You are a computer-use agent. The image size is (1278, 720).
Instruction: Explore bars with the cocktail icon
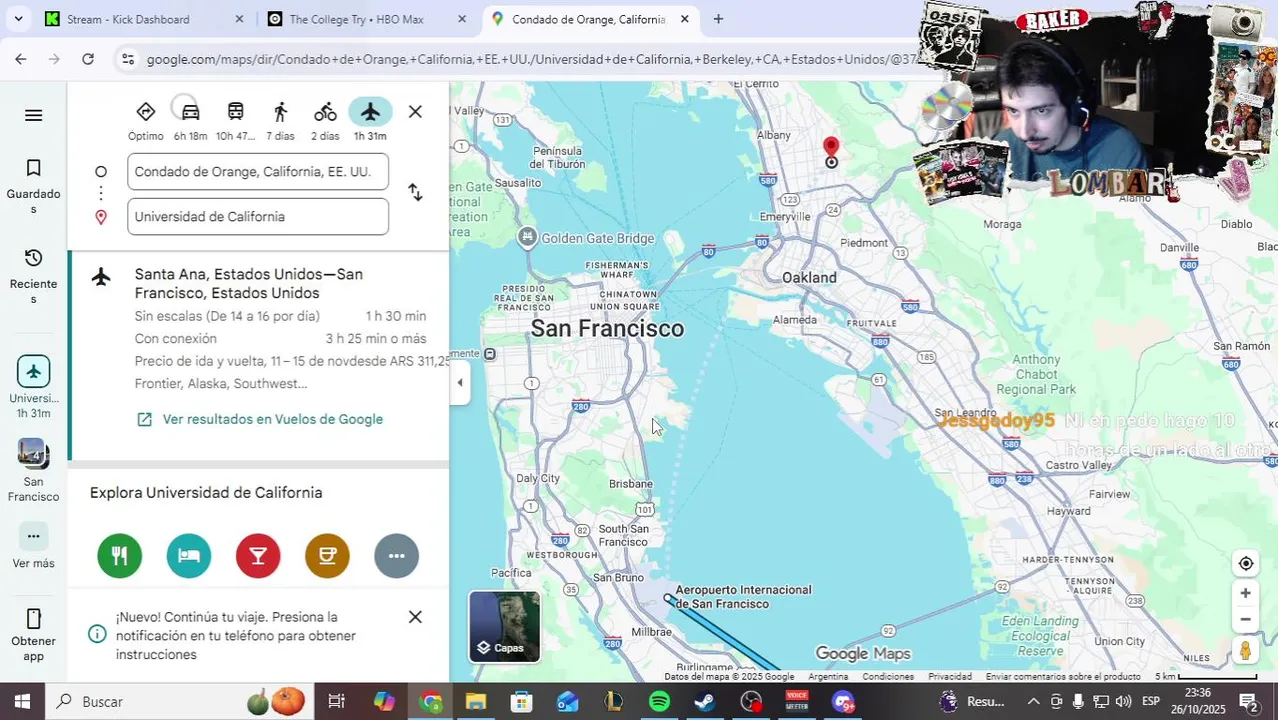coord(258,556)
